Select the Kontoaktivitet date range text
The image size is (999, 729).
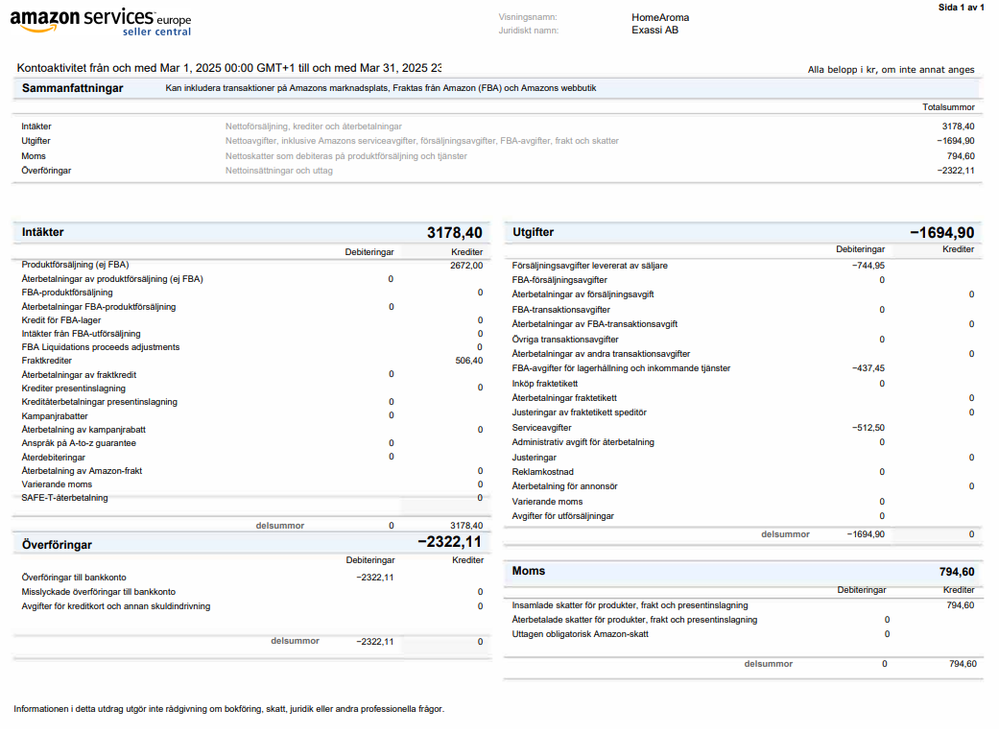click(x=229, y=68)
